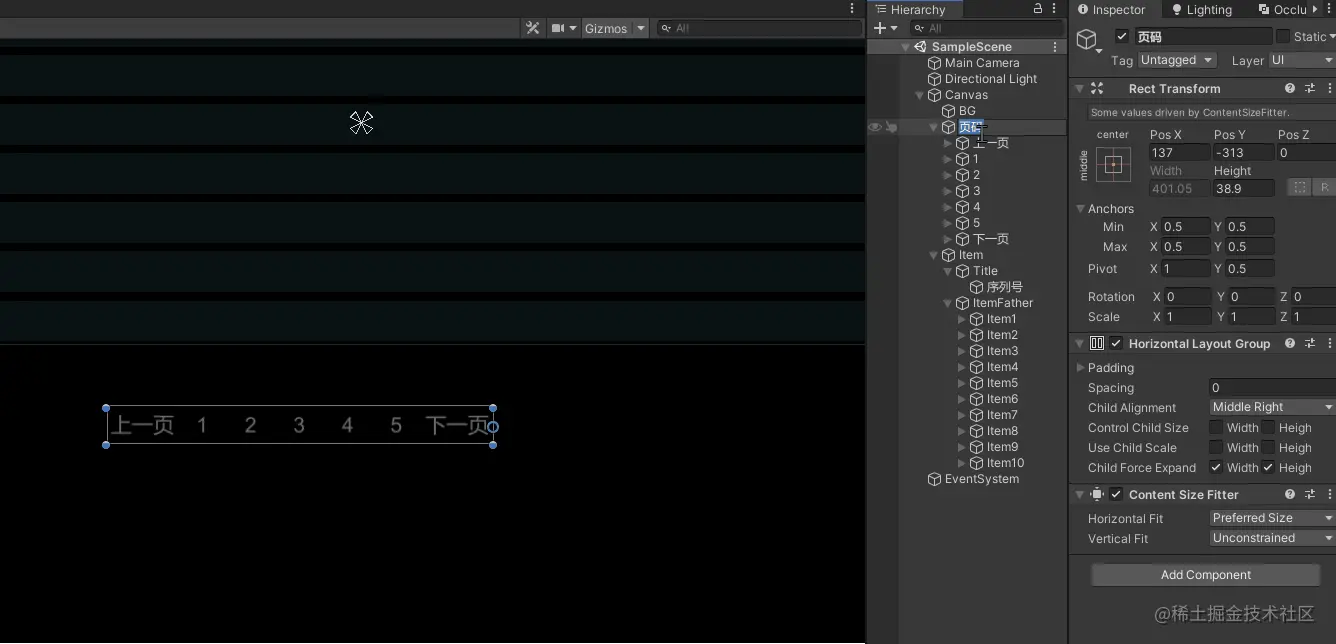1336x644 pixels.
Task: Collapse the Item node in Hierarchy
Action: pyautogui.click(x=934, y=255)
